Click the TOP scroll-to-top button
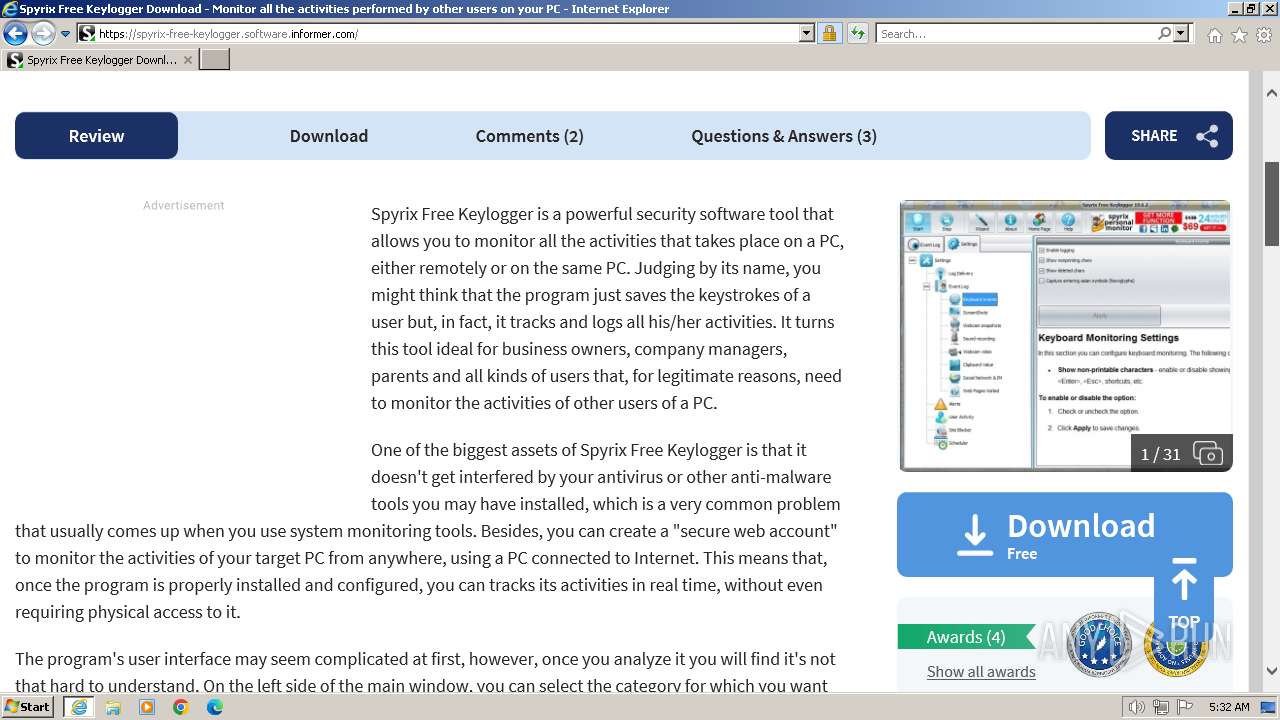Image resolution: width=1280 pixels, height=720 pixels. [x=1184, y=595]
